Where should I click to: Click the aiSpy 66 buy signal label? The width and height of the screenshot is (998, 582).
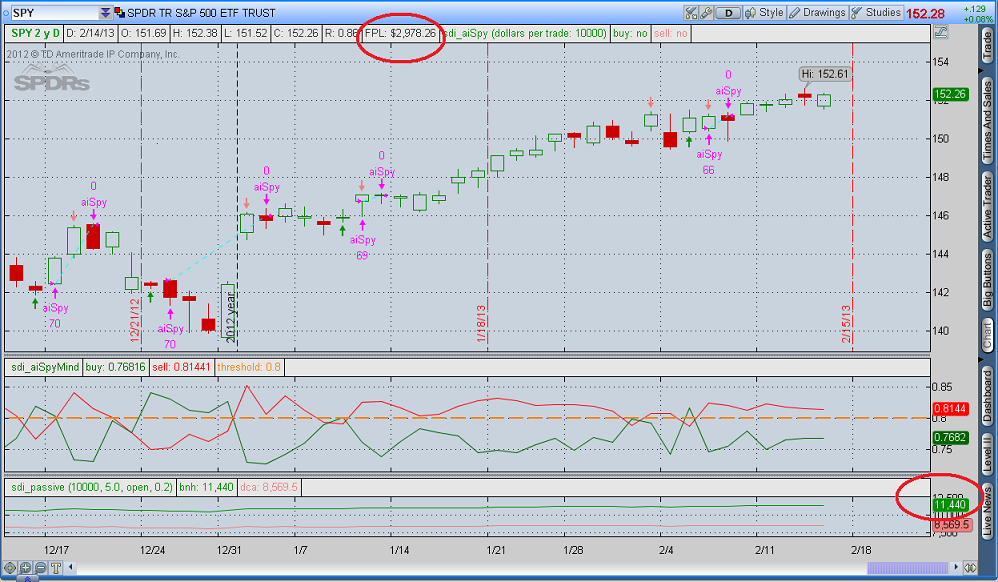pos(709,162)
